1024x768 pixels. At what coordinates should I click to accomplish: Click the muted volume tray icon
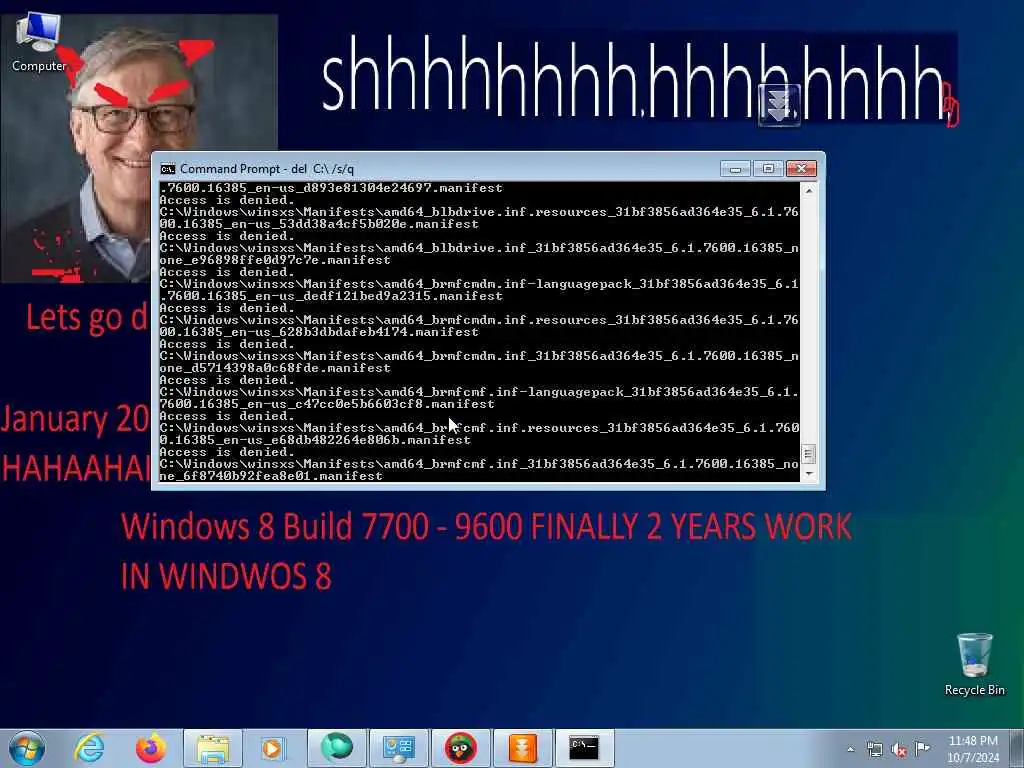coord(899,749)
